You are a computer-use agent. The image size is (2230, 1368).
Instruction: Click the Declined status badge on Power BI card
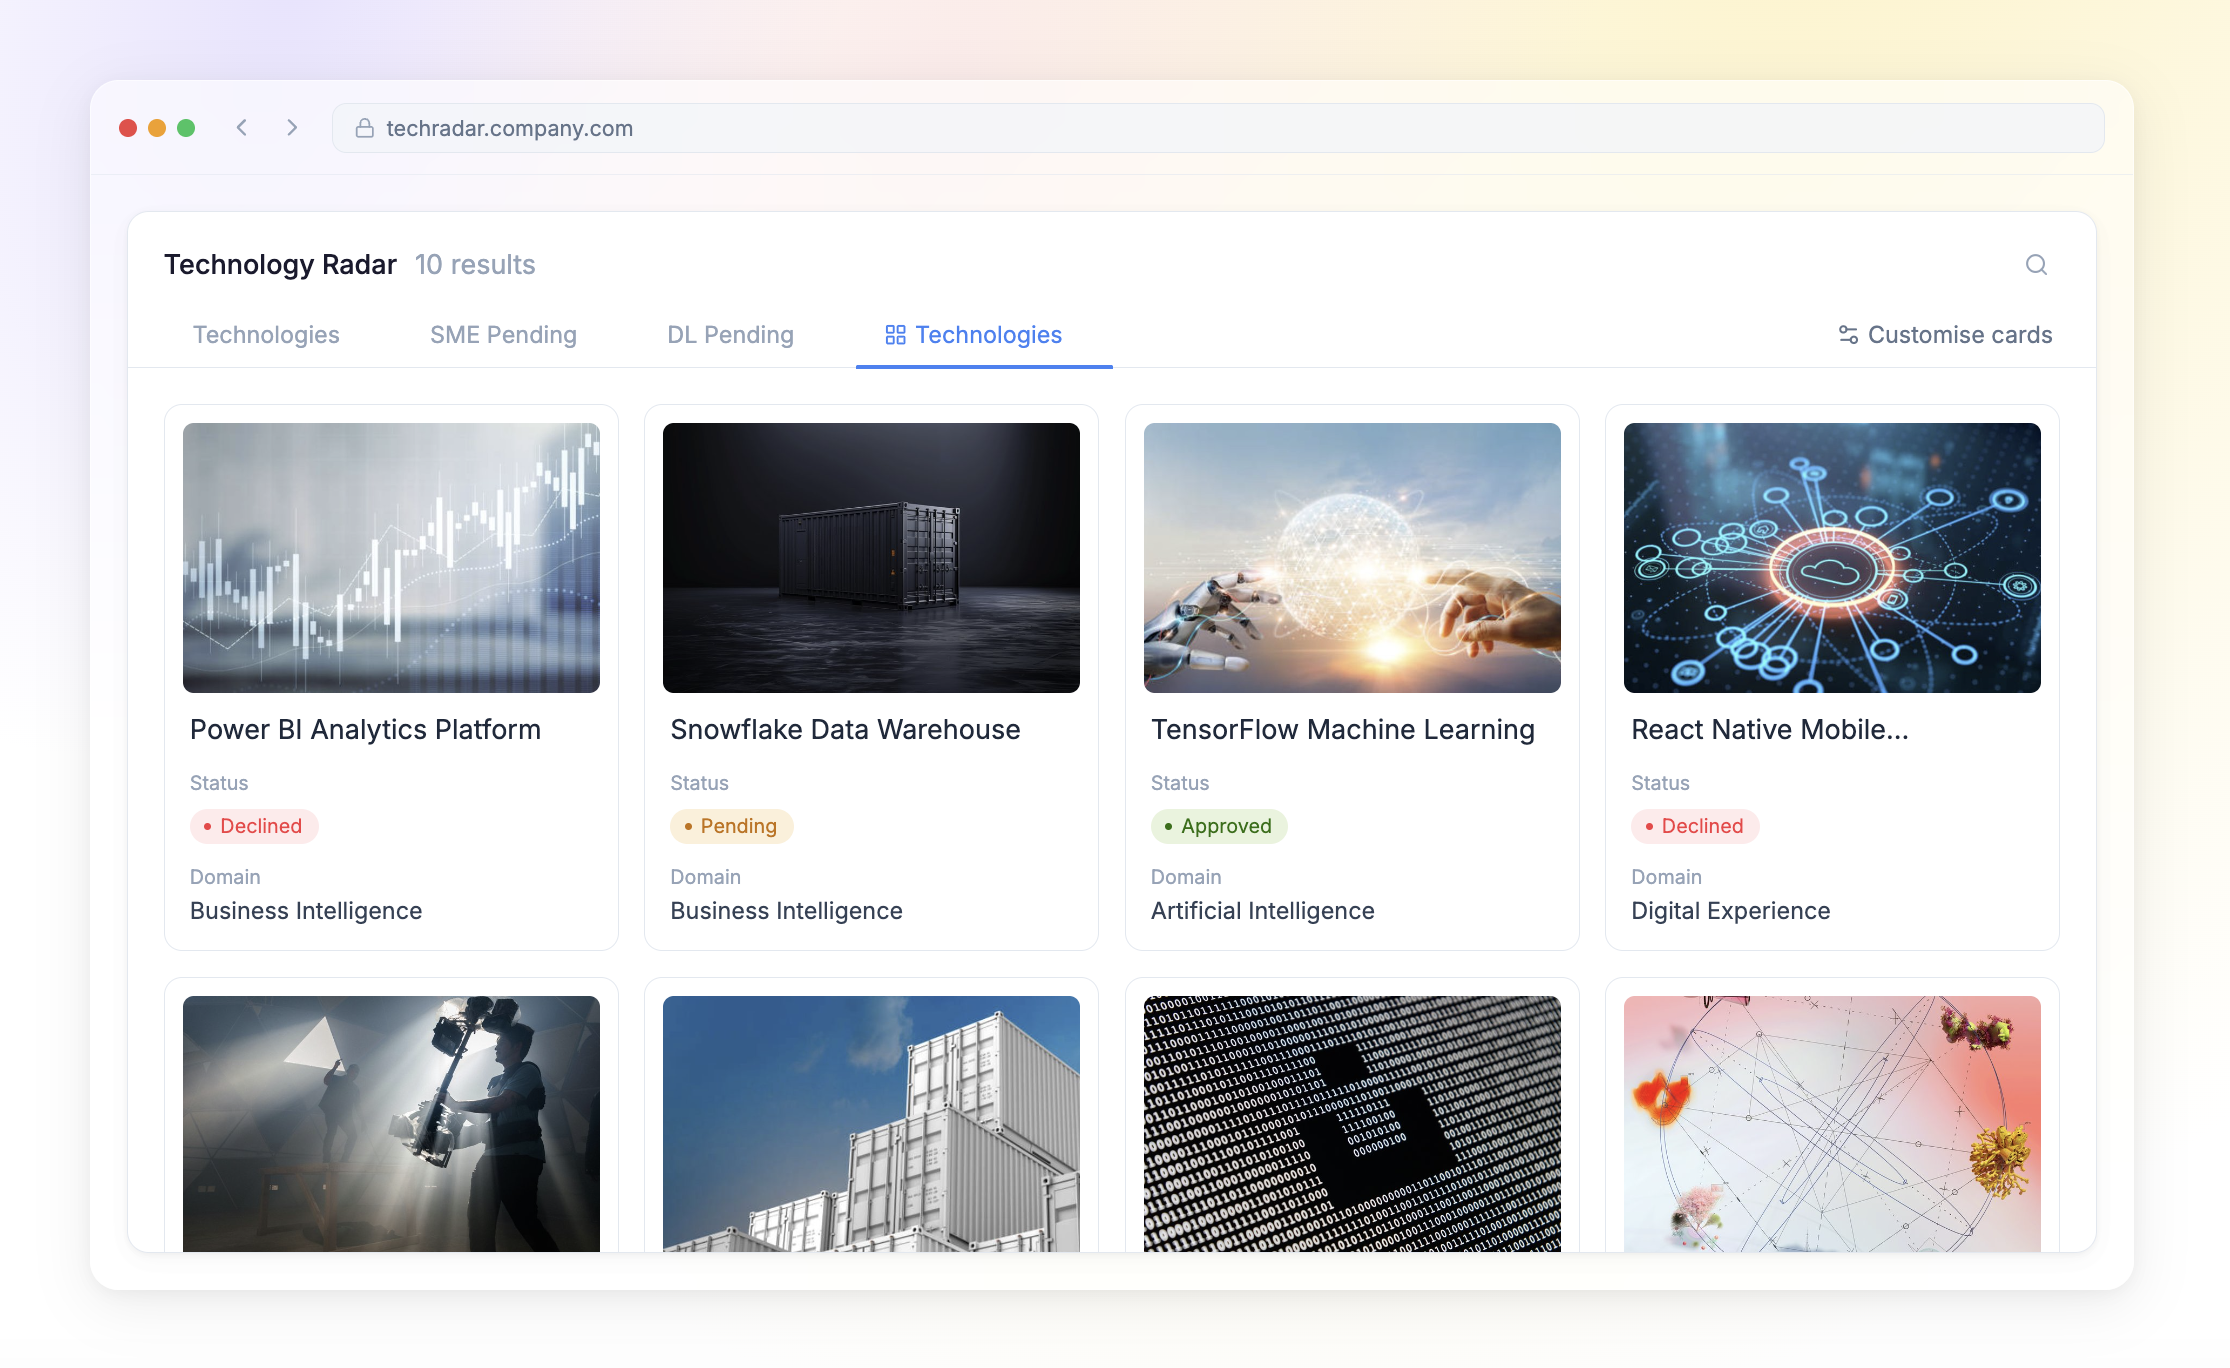[x=254, y=826]
